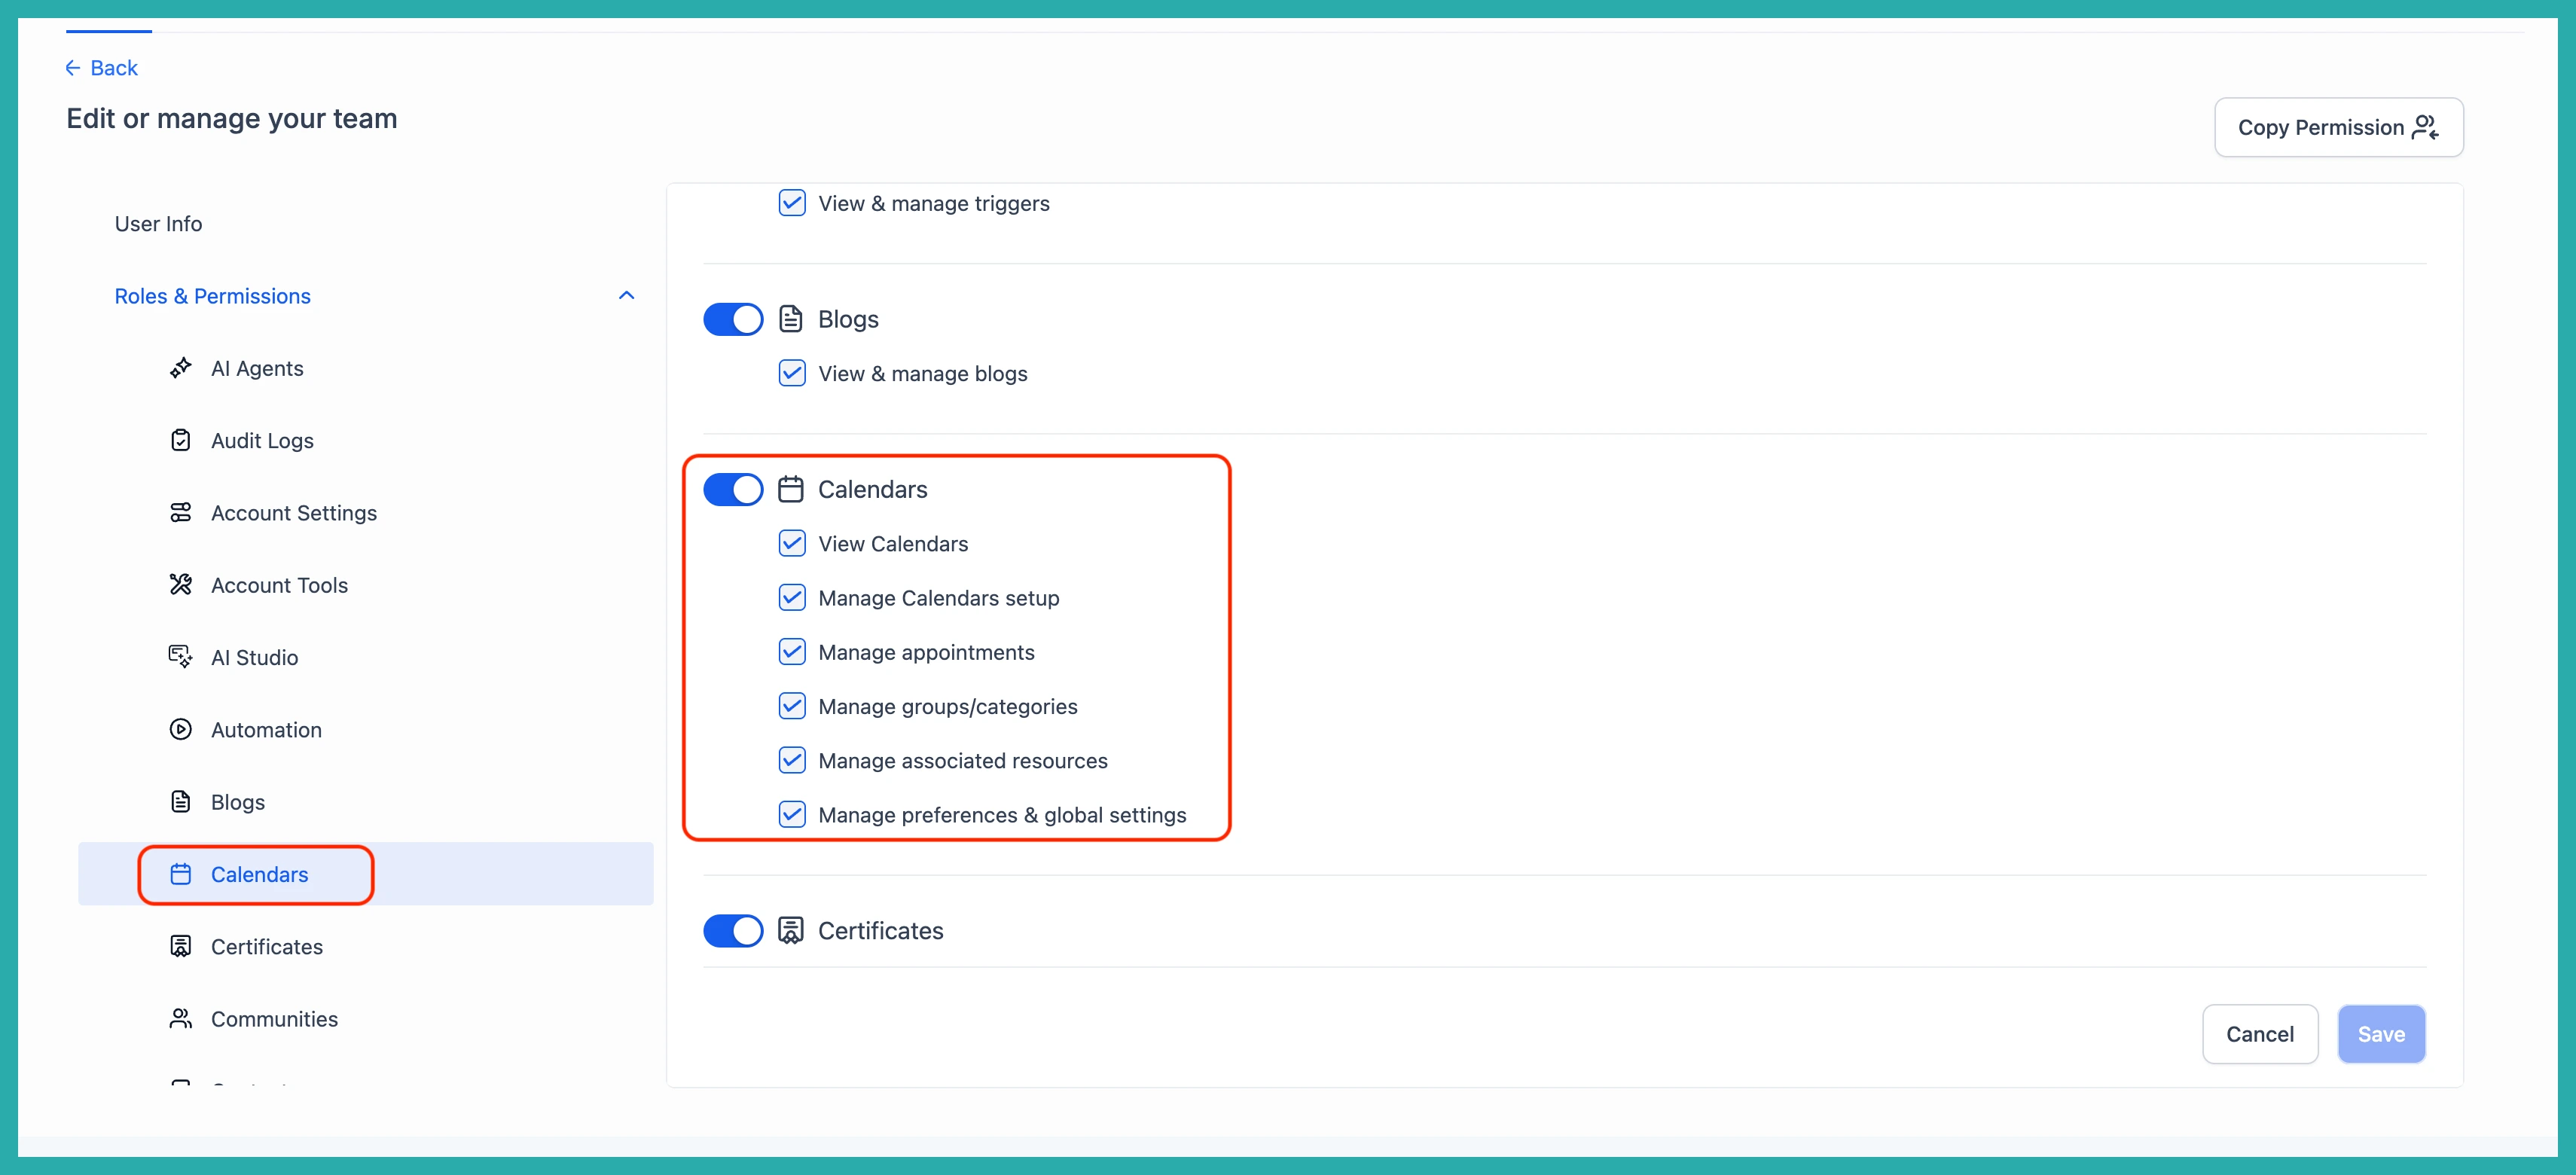
Task: Click the 'Manage appointments' label text
Action: tap(926, 652)
